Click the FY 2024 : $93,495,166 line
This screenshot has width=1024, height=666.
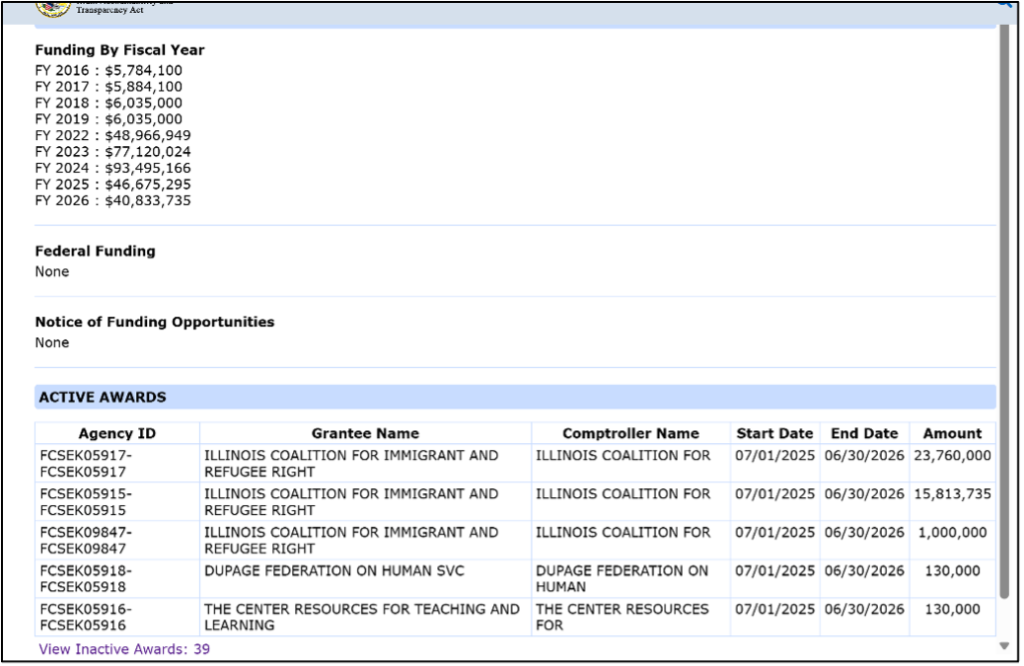coord(113,168)
